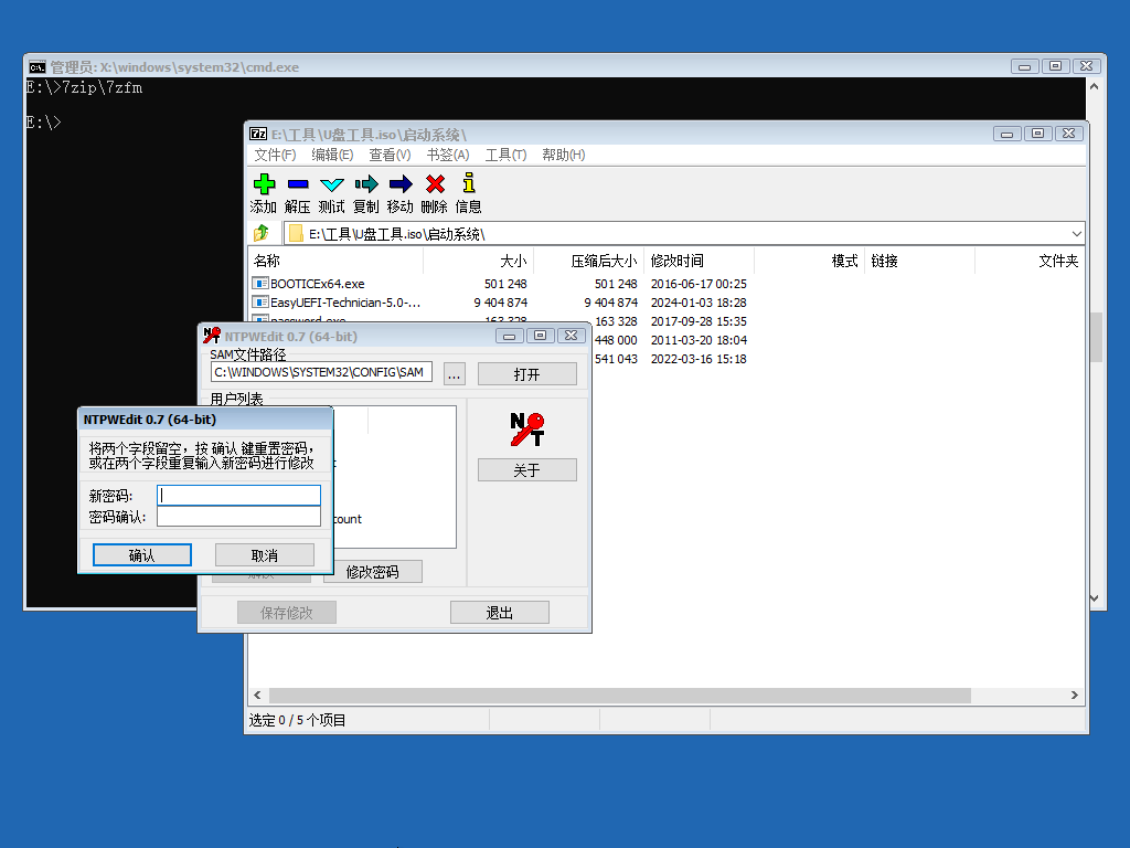Click inside the 新密码 new password field
The image size is (1130, 848).
[239, 494]
